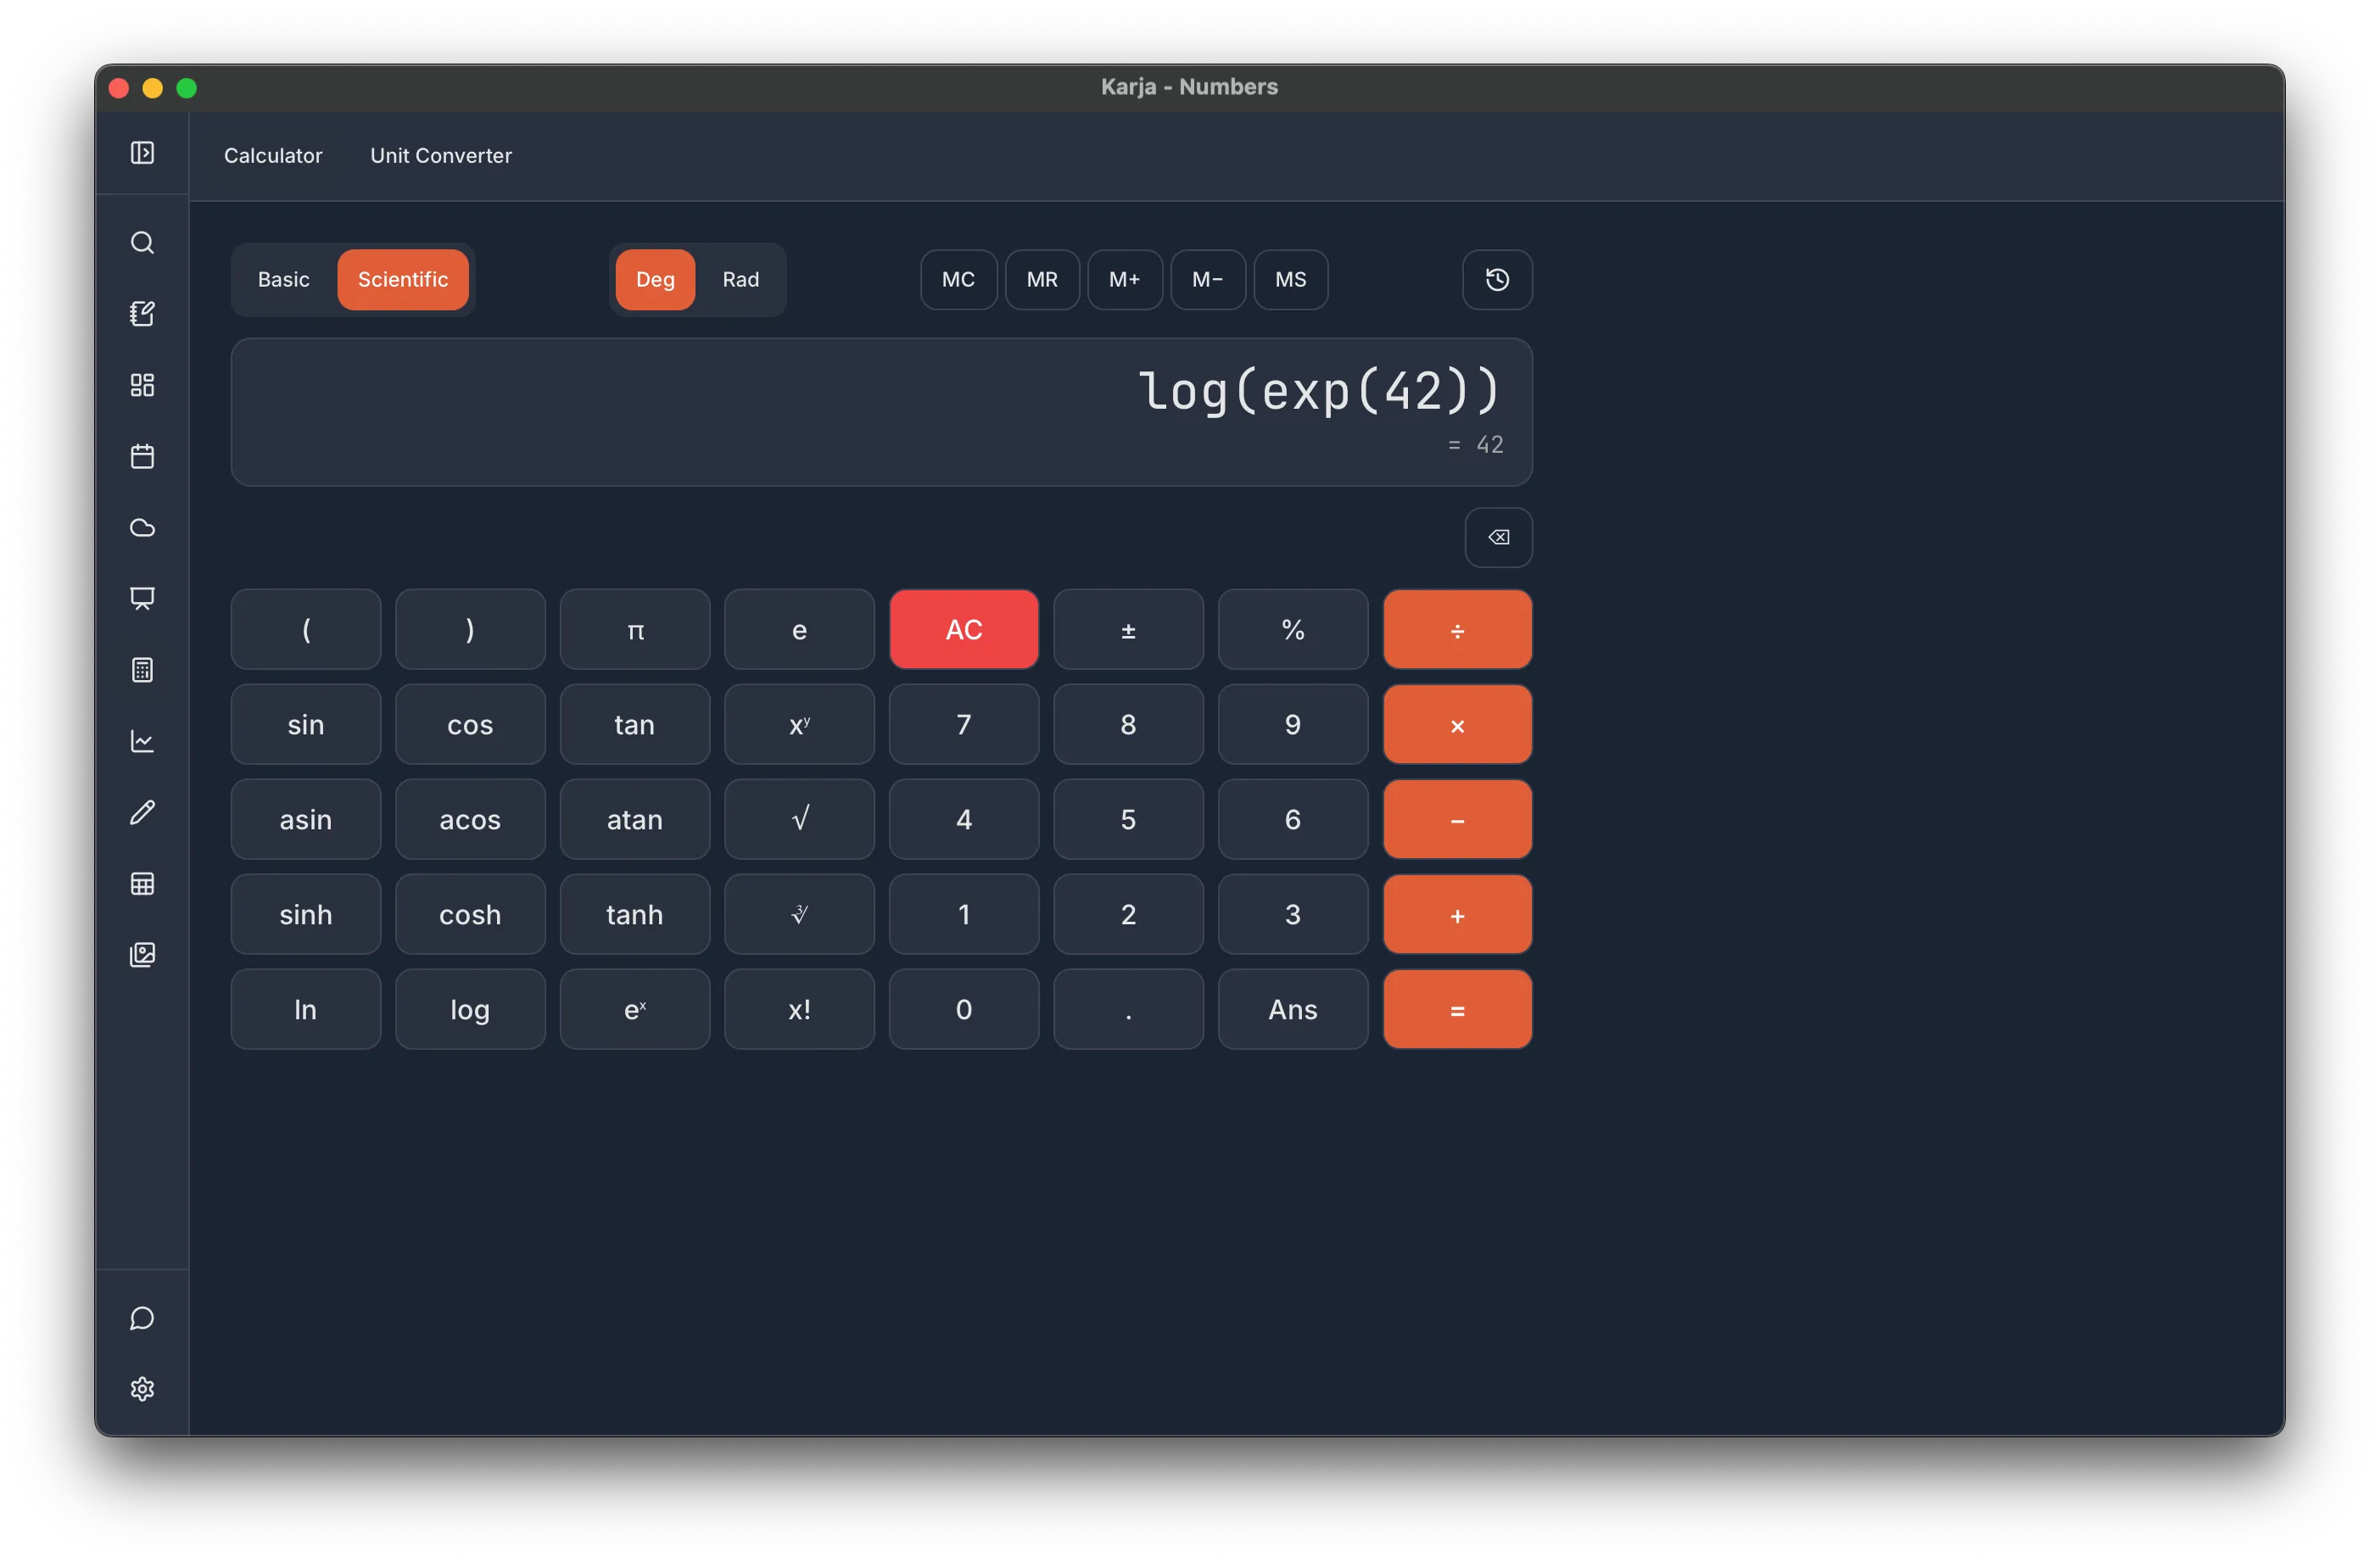
Task: Switch to the Calculator tab
Action: (273, 156)
